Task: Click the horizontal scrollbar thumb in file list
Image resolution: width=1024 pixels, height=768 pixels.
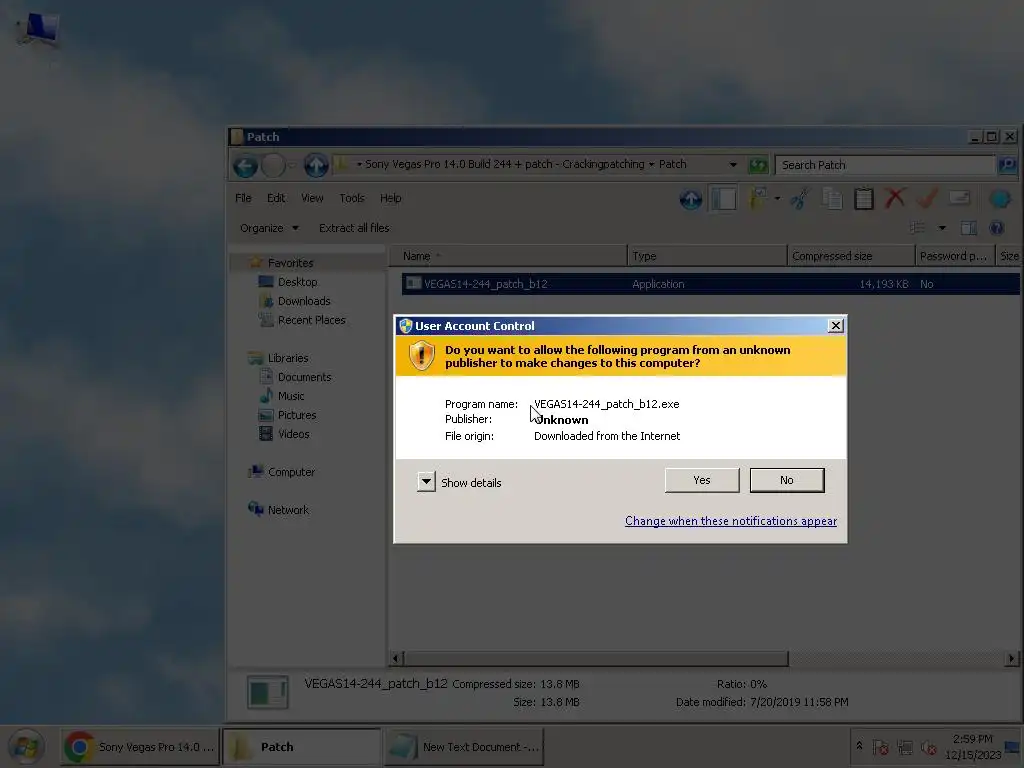Action: point(596,658)
